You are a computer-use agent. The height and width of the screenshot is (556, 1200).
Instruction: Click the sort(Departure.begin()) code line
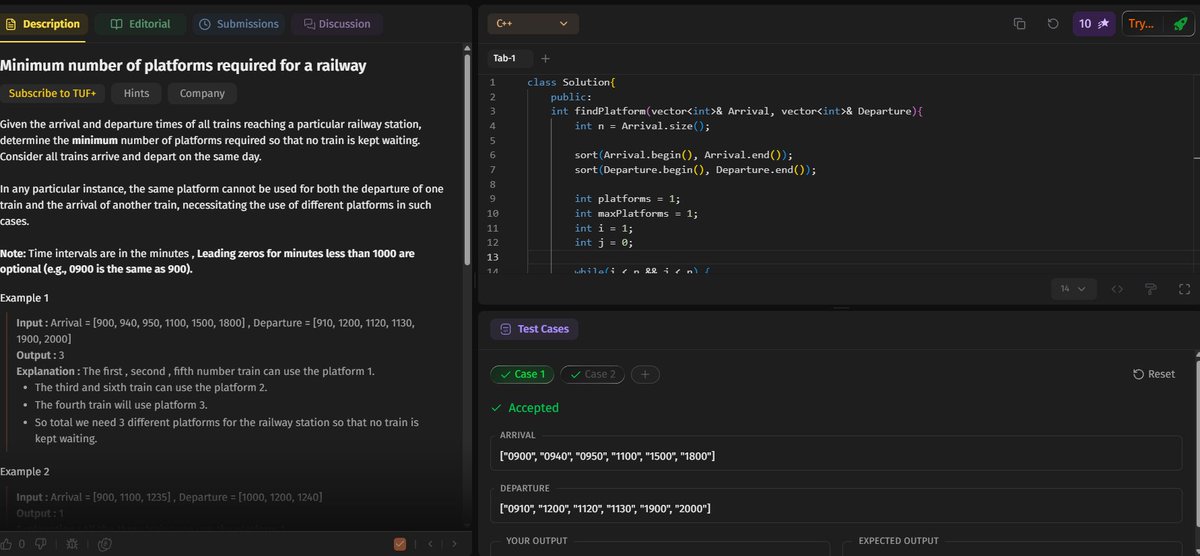pos(695,170)
